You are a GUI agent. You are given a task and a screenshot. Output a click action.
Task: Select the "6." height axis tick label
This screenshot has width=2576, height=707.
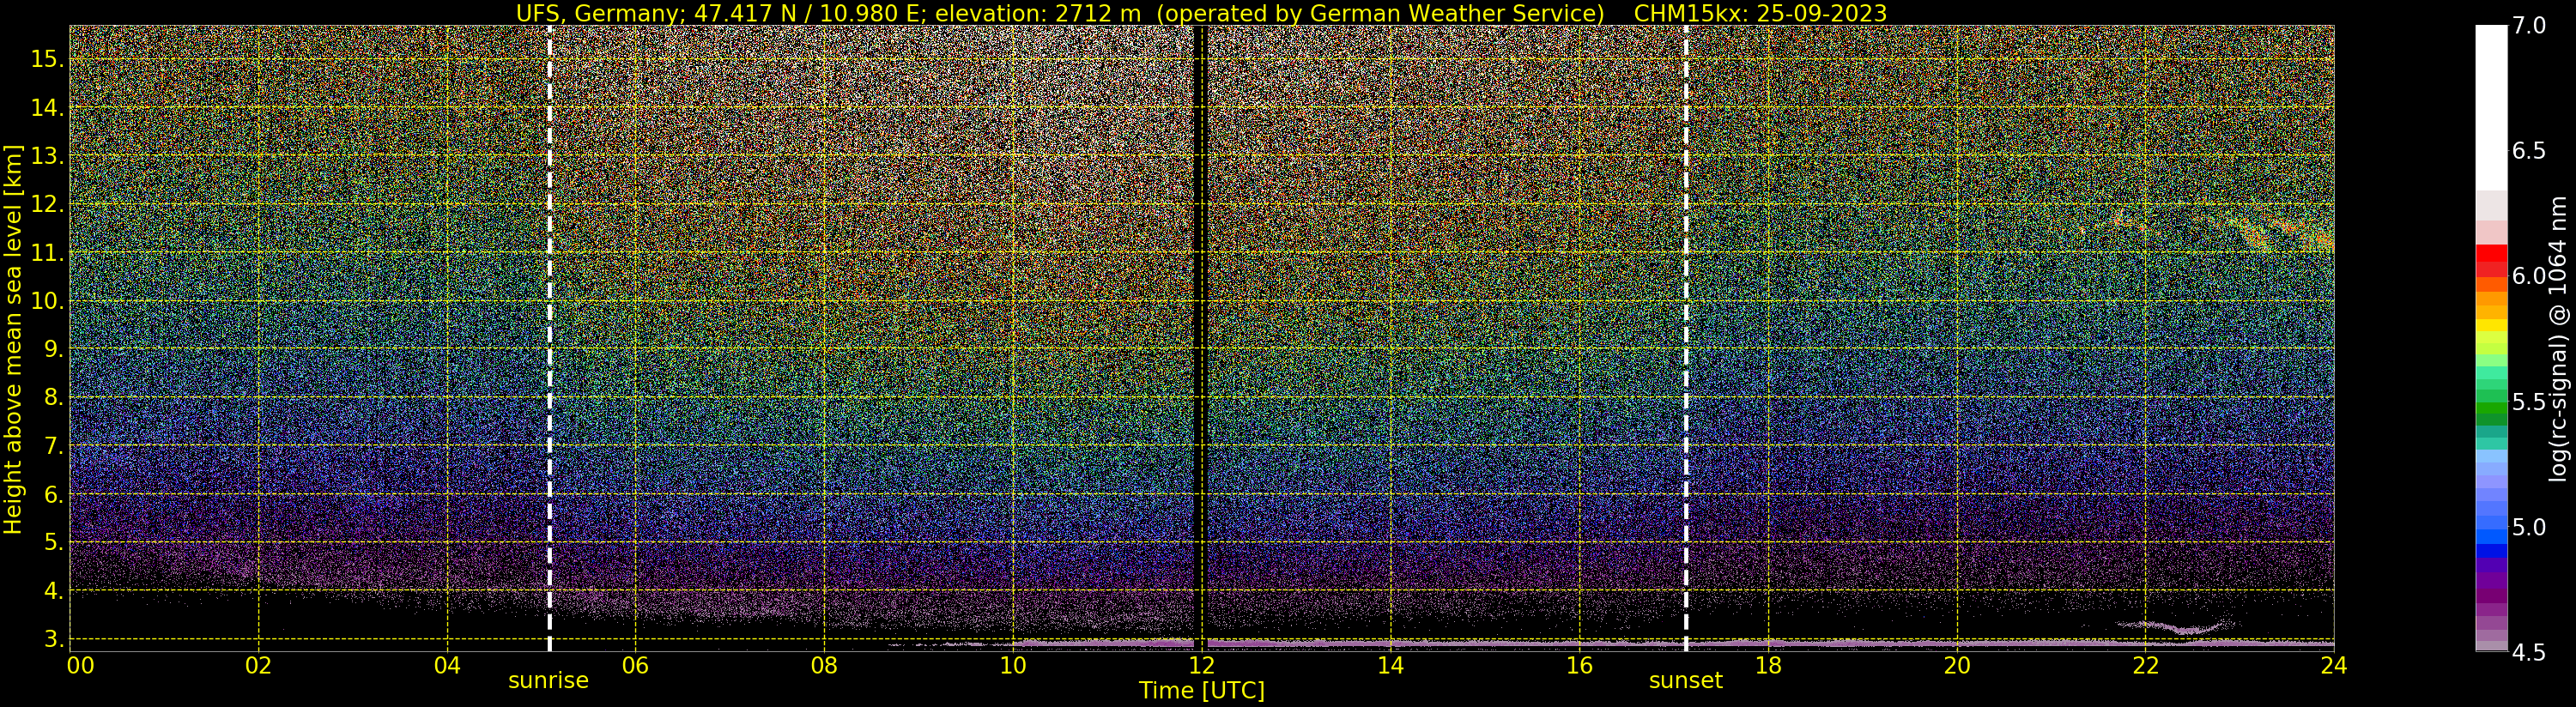point(54,494)
